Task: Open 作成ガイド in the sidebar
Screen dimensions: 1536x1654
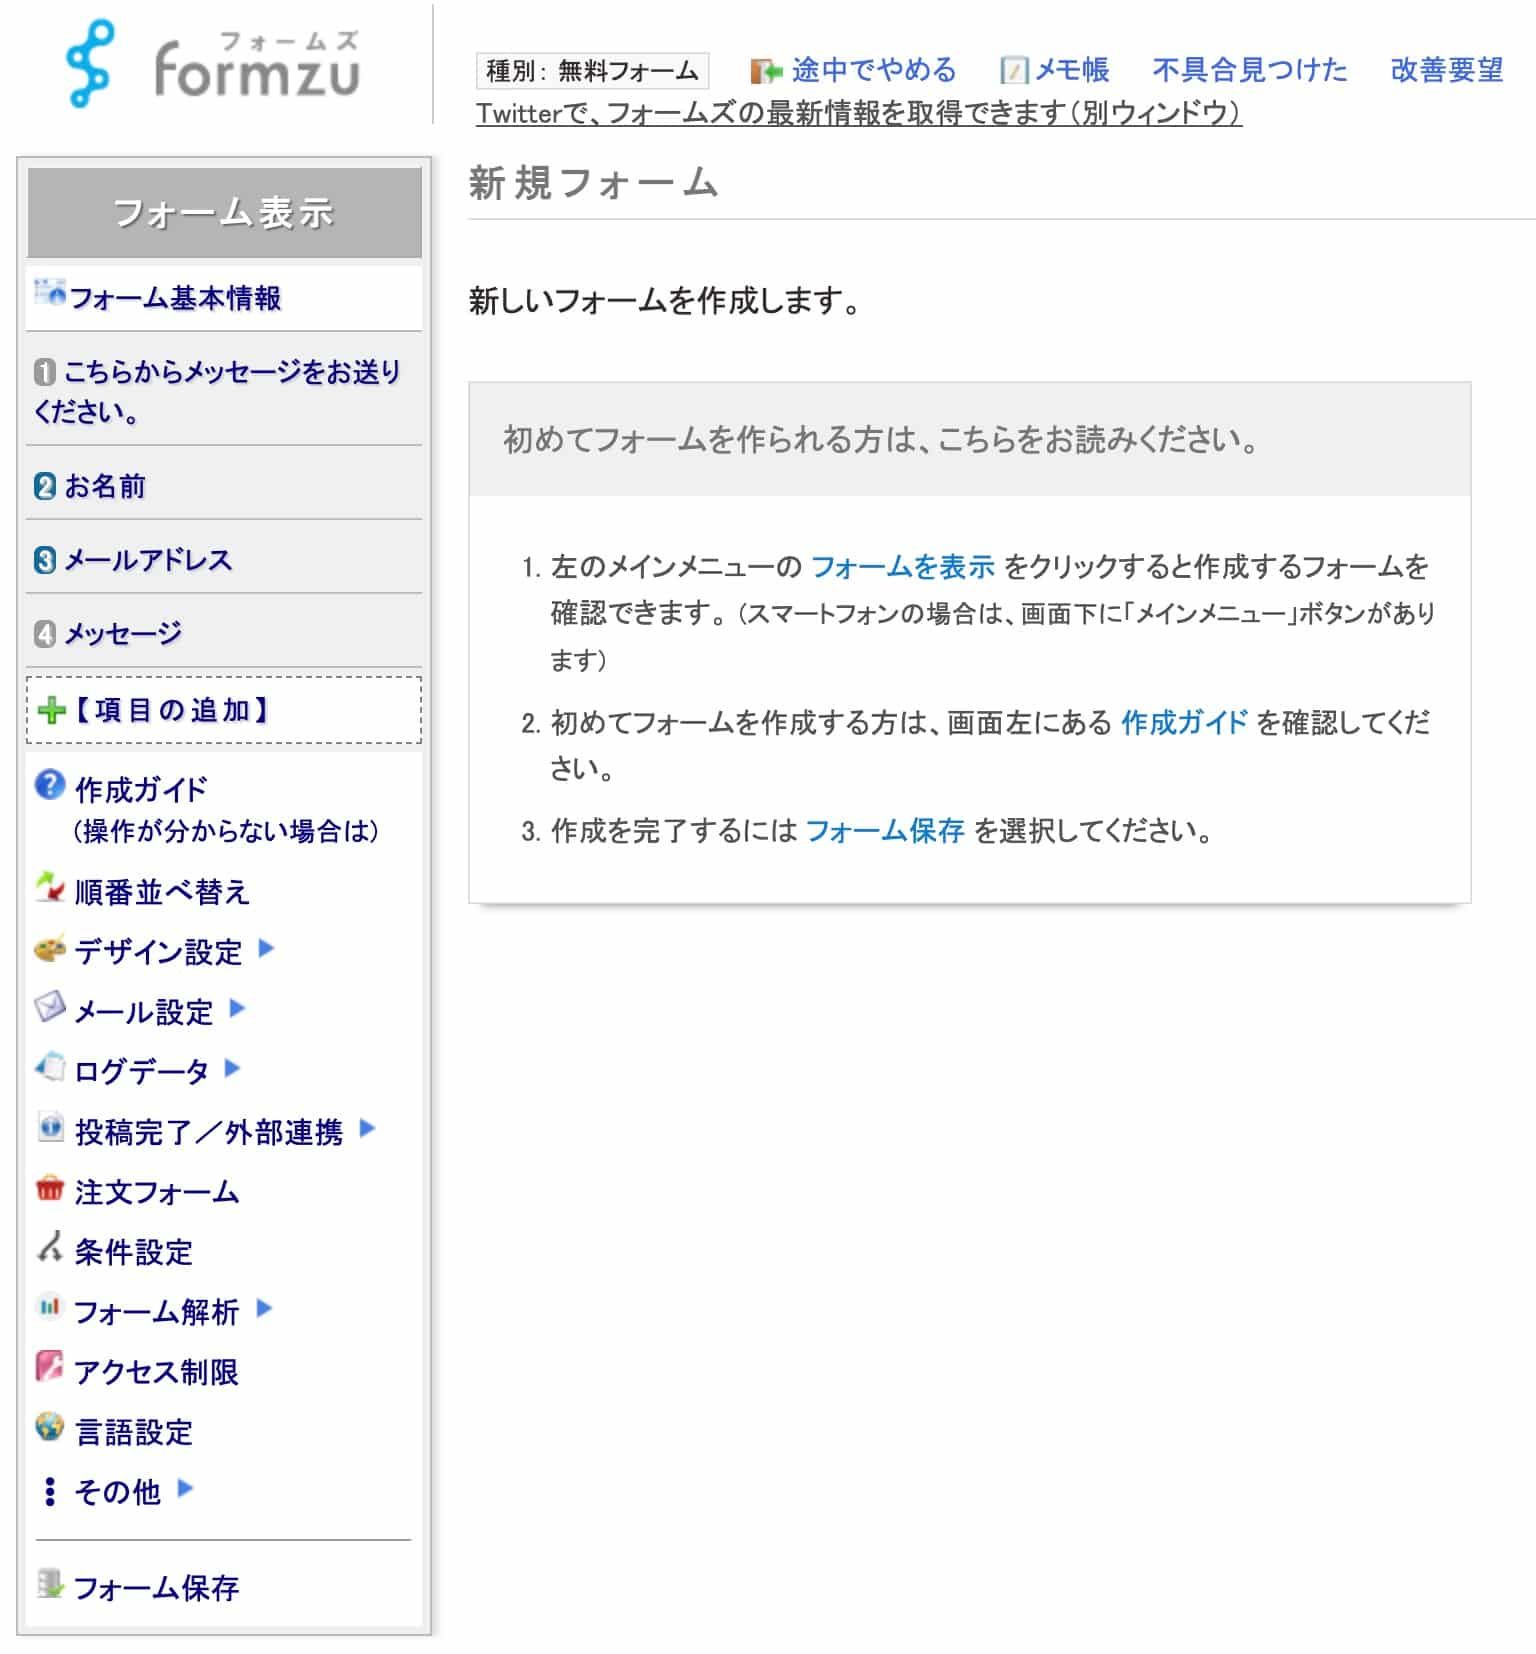Action: coord(141,789)
